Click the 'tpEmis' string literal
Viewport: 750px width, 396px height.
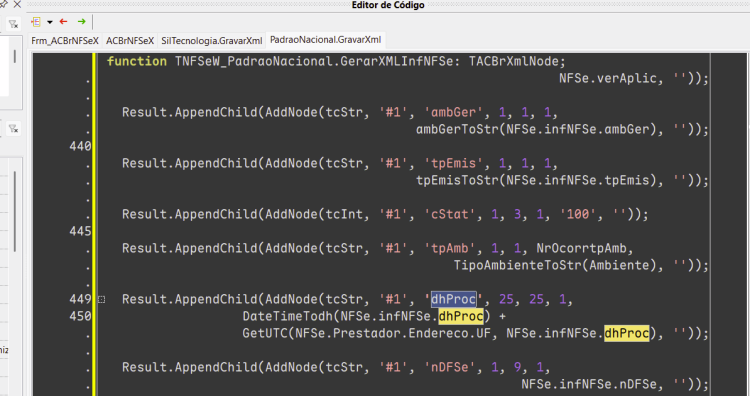point(453,164)
